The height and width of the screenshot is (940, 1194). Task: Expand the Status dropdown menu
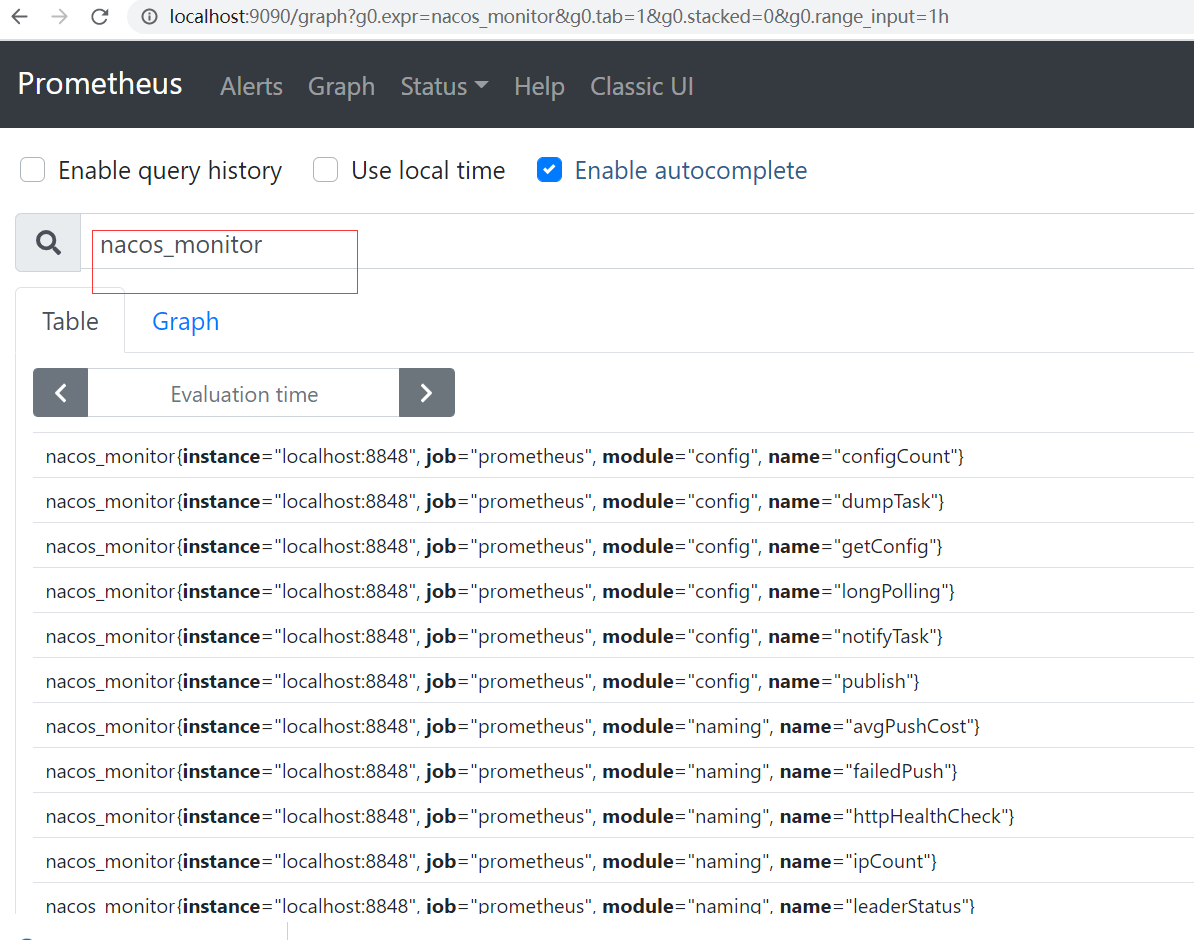tap(444, 87)
